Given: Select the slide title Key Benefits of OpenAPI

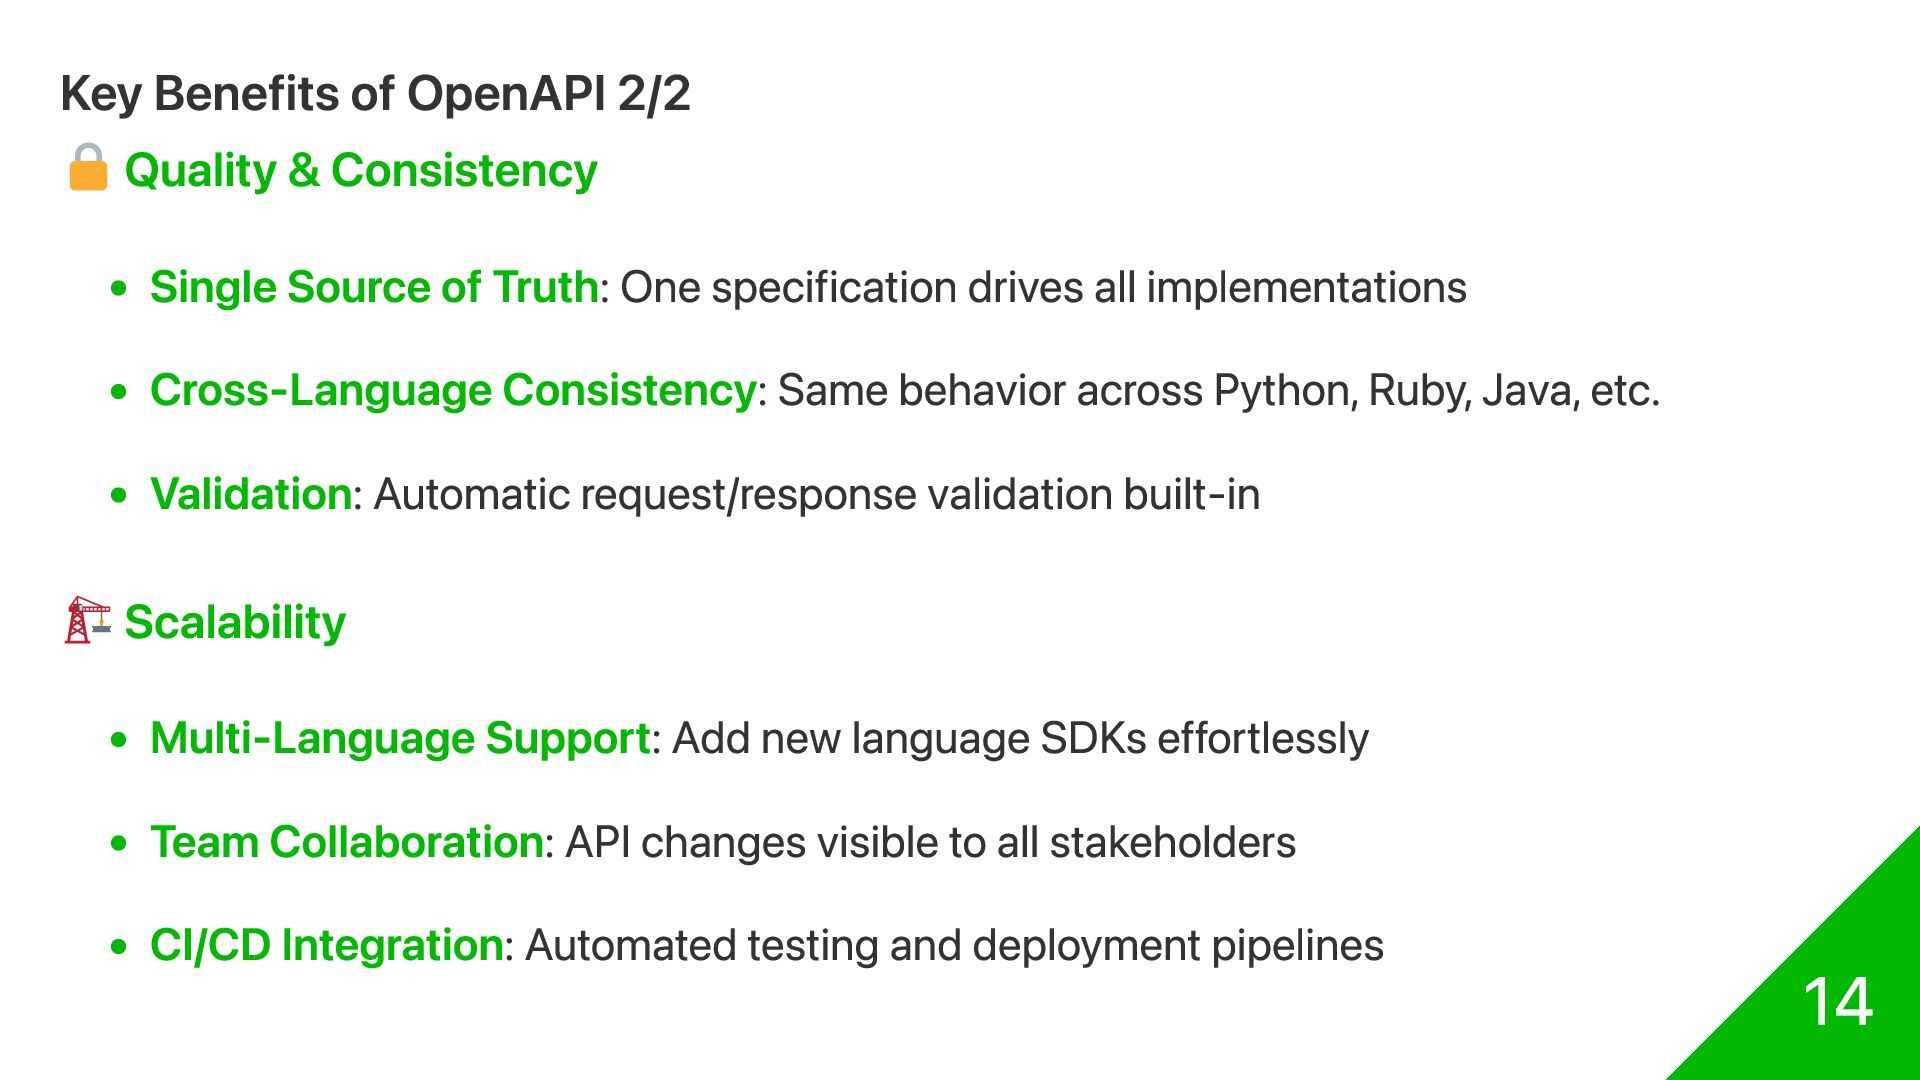Looking at the screenshot, I should click(375, 94).
